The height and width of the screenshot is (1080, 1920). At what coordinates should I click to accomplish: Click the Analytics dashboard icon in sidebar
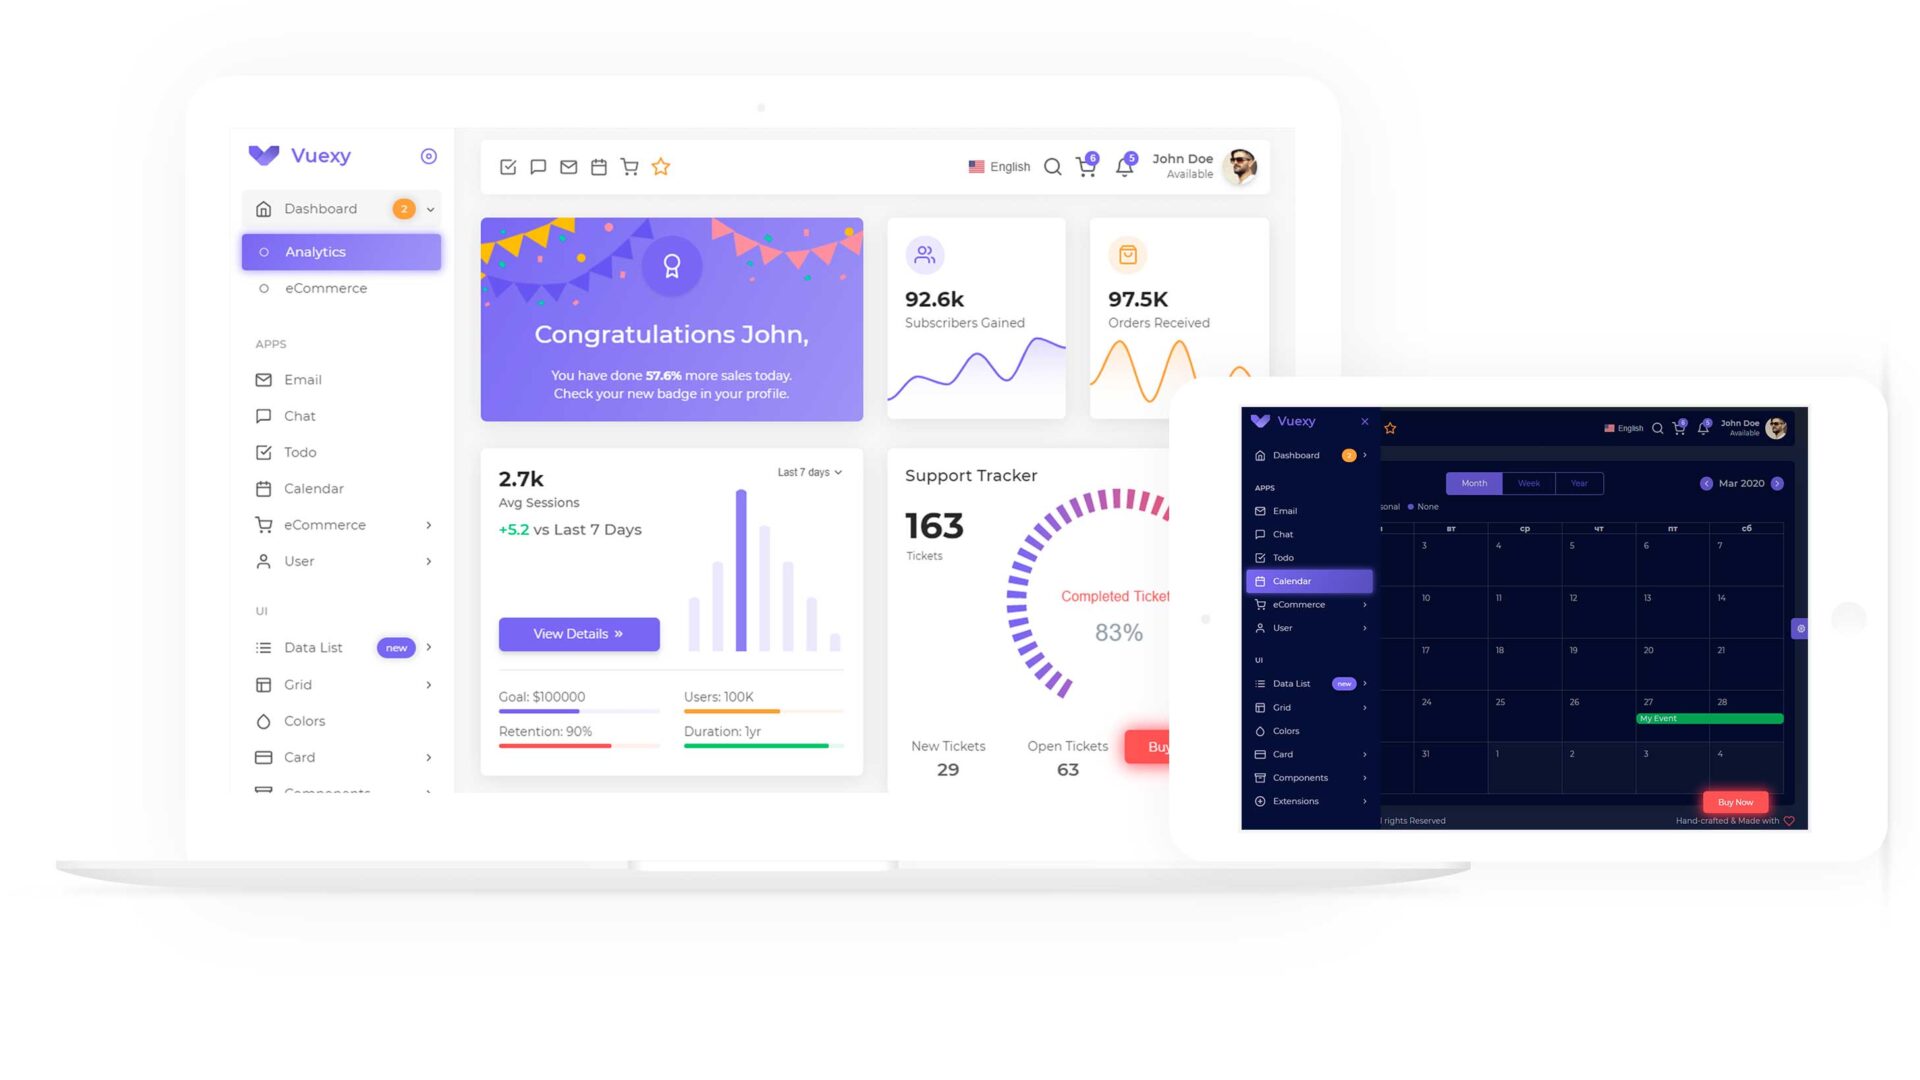[x=265, y=251]
